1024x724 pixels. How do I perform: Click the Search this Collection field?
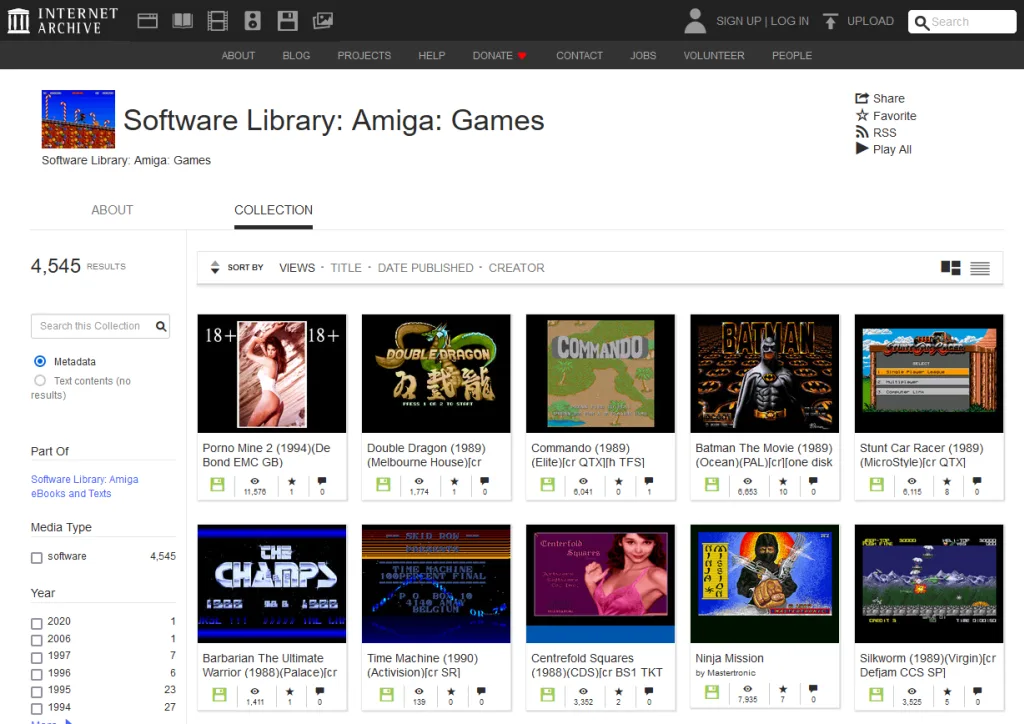click(92, 326)
